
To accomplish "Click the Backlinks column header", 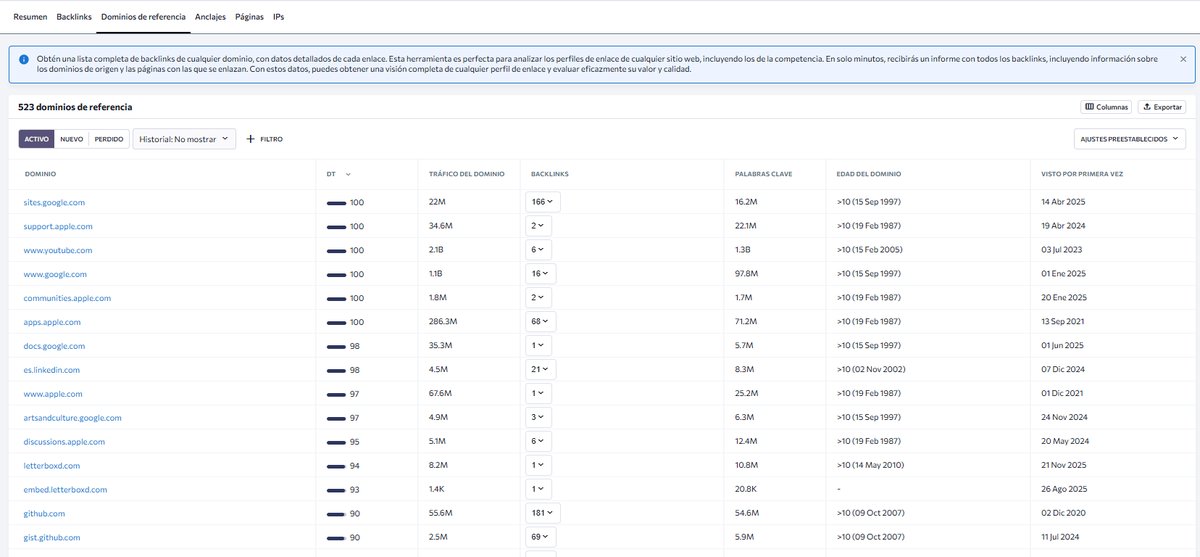I will click(549, 174).
